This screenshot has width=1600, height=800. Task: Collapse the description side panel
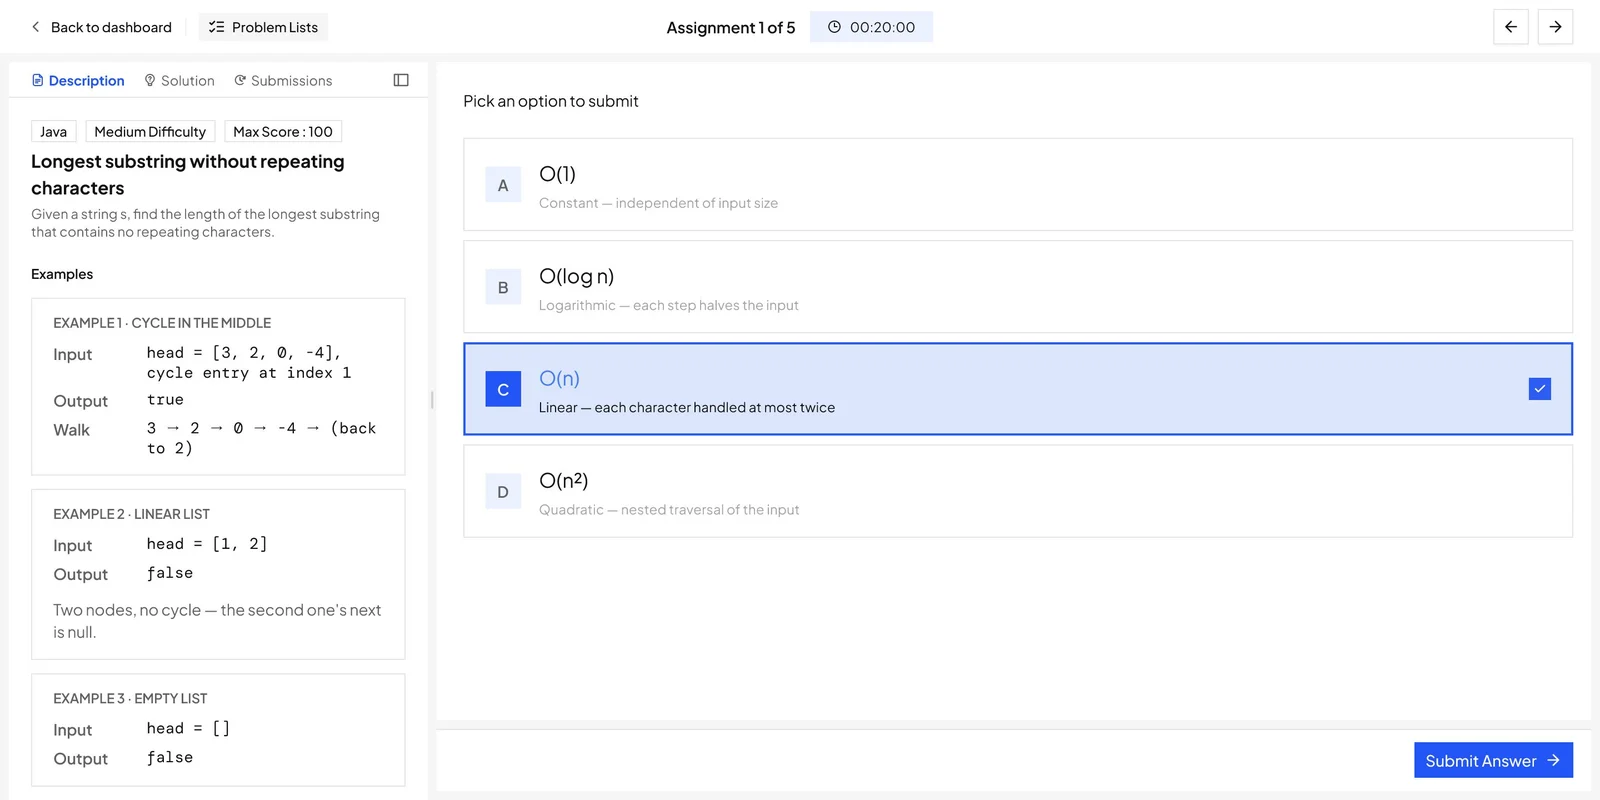(x=401, y=80)
